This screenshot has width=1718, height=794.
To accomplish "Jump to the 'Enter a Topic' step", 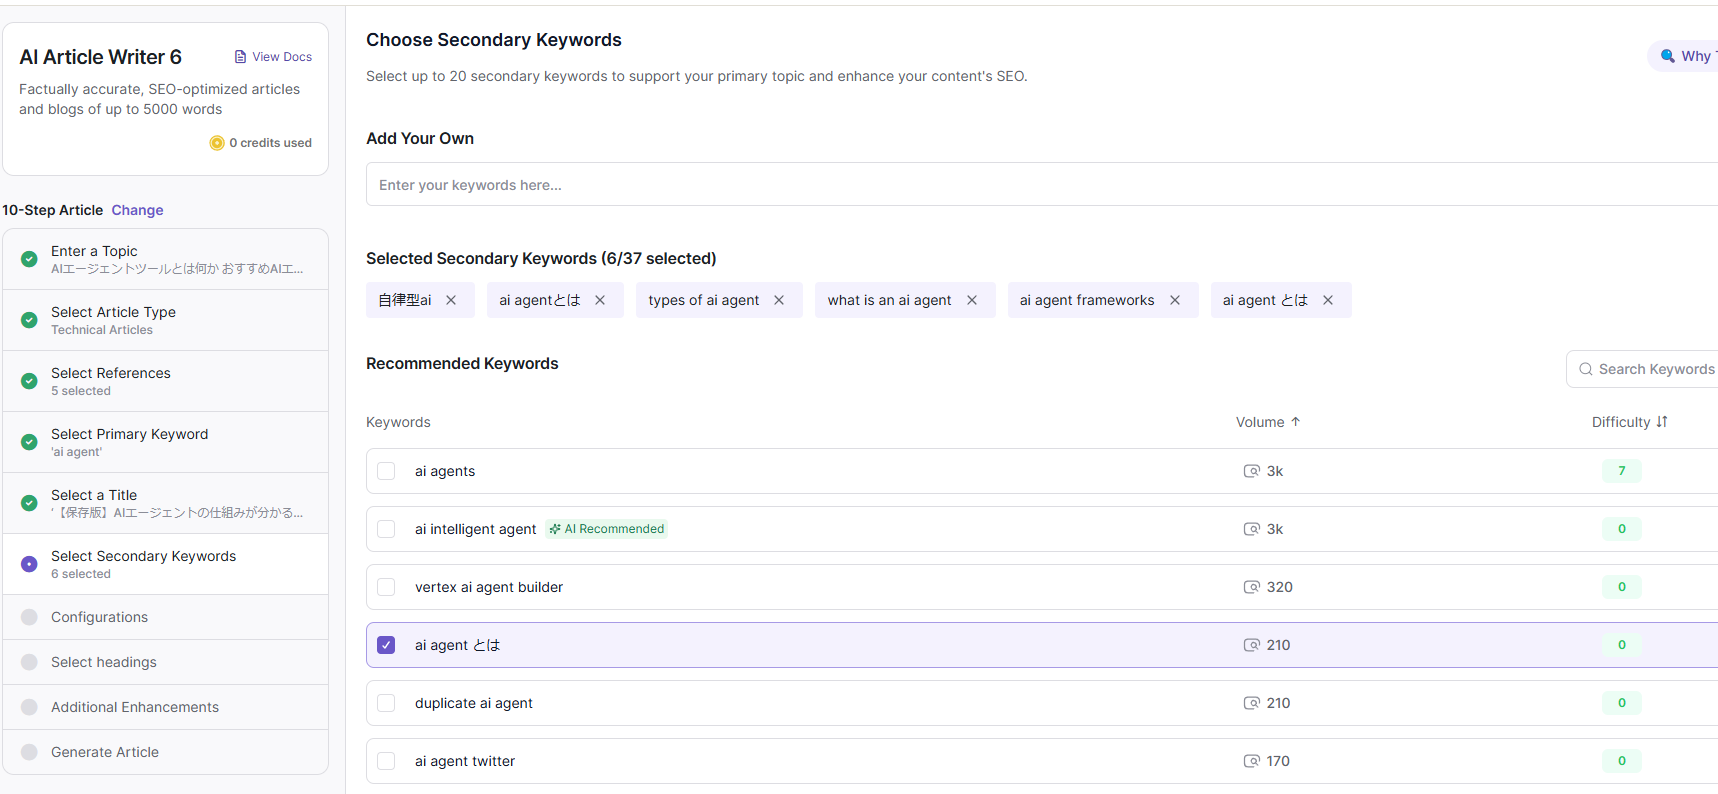I will tap(94, 259).
